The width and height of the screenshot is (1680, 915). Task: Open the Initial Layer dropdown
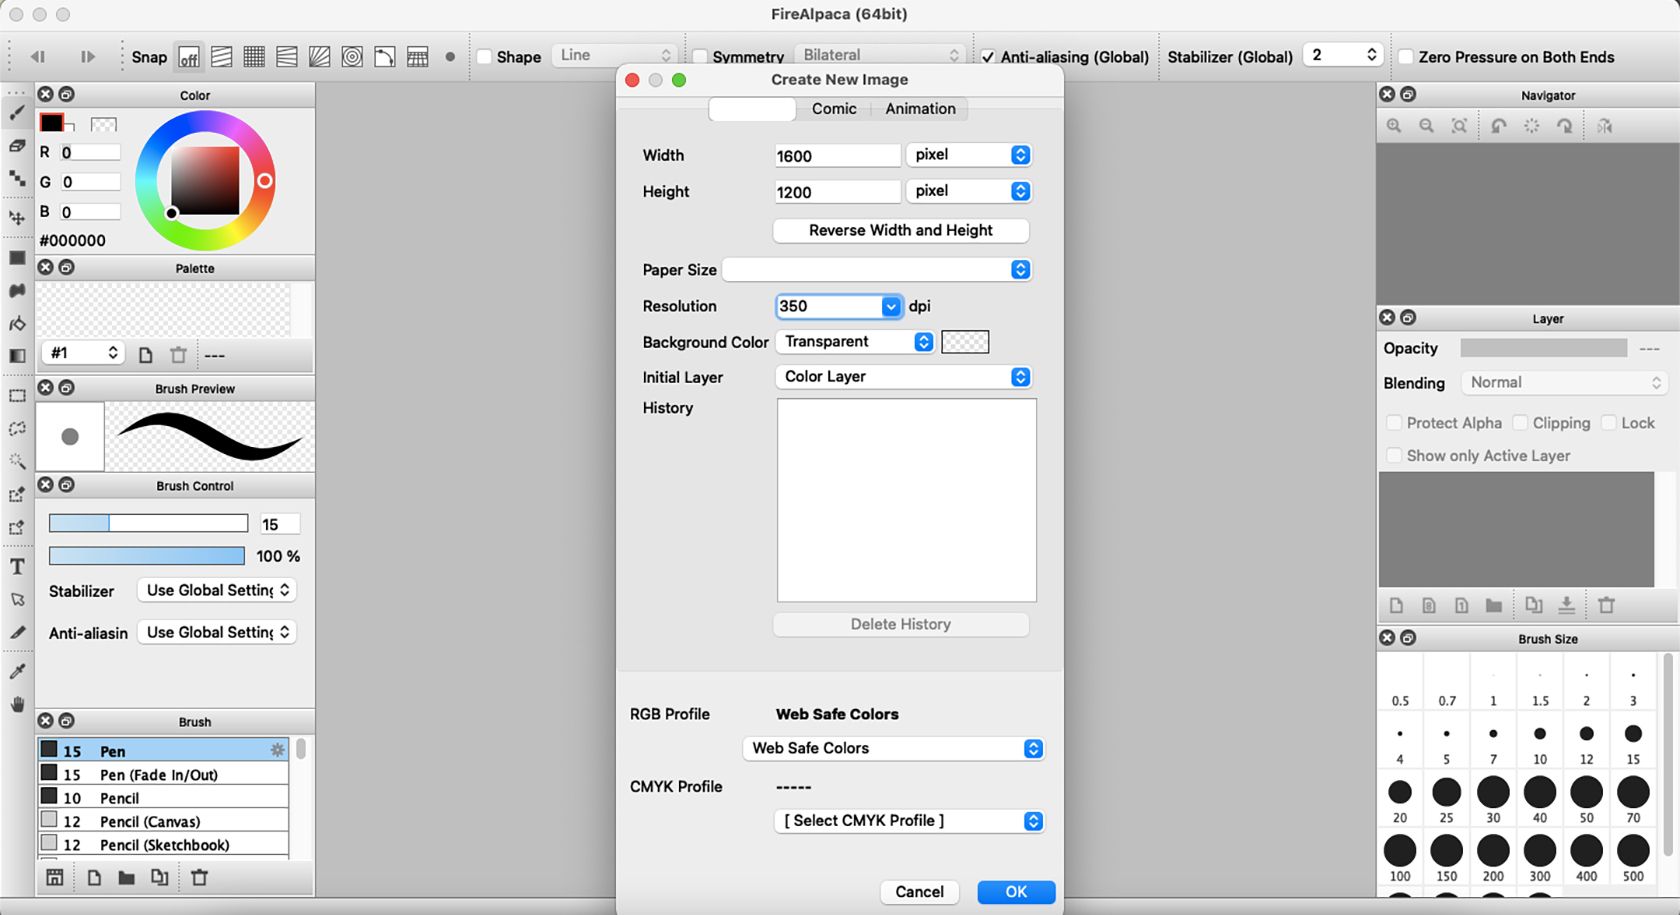point(903,377)
